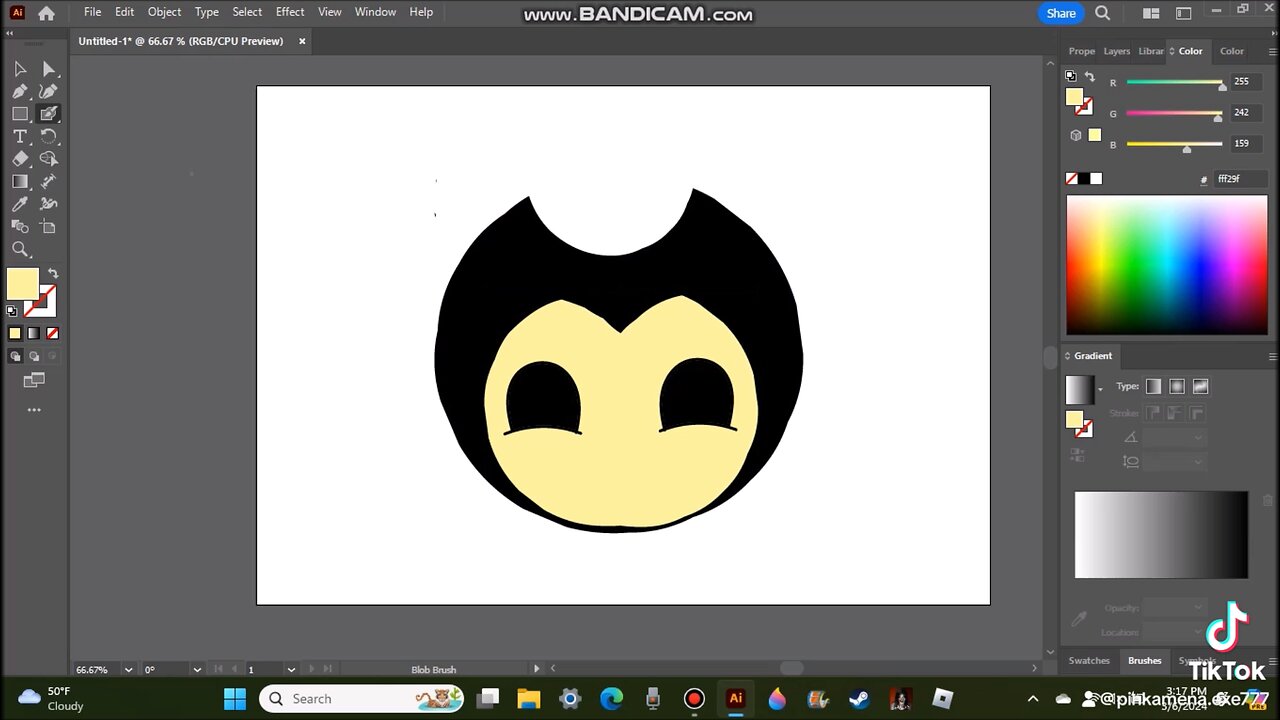The image size is (1280, 720).
Task: Pick a color from the spectrum
Action: tap(1166, 264)
